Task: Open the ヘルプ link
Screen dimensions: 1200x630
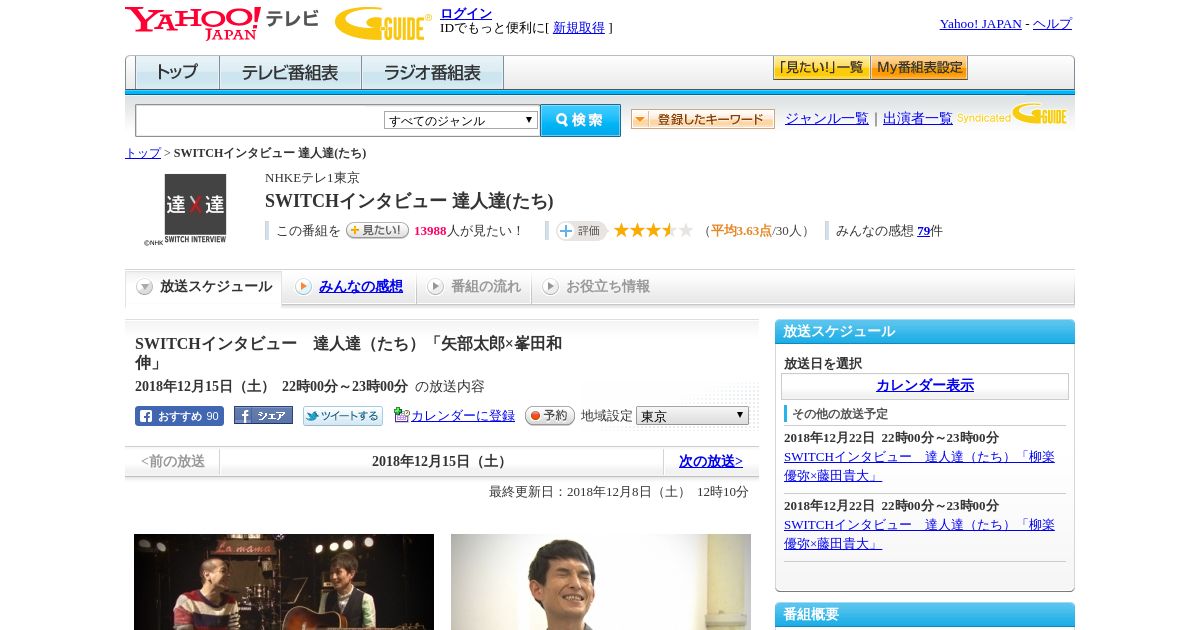Action: tap(1052, 24)
